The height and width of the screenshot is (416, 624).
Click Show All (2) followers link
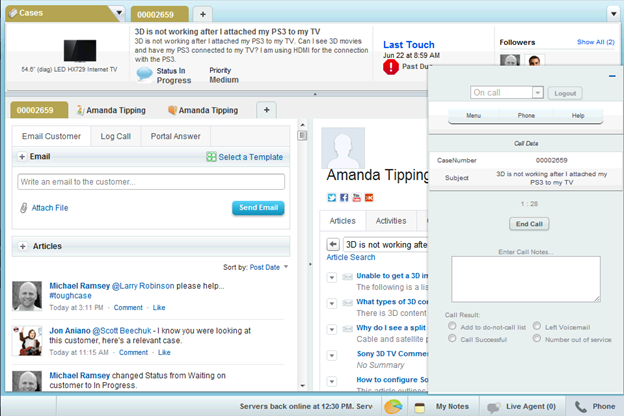pyautogui.click(x=596, y=42)
